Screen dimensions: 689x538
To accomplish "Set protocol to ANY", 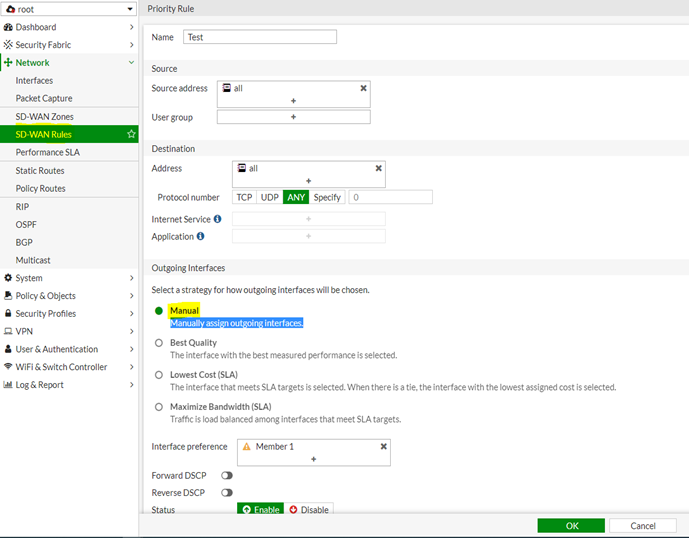I will click(296, 197).
